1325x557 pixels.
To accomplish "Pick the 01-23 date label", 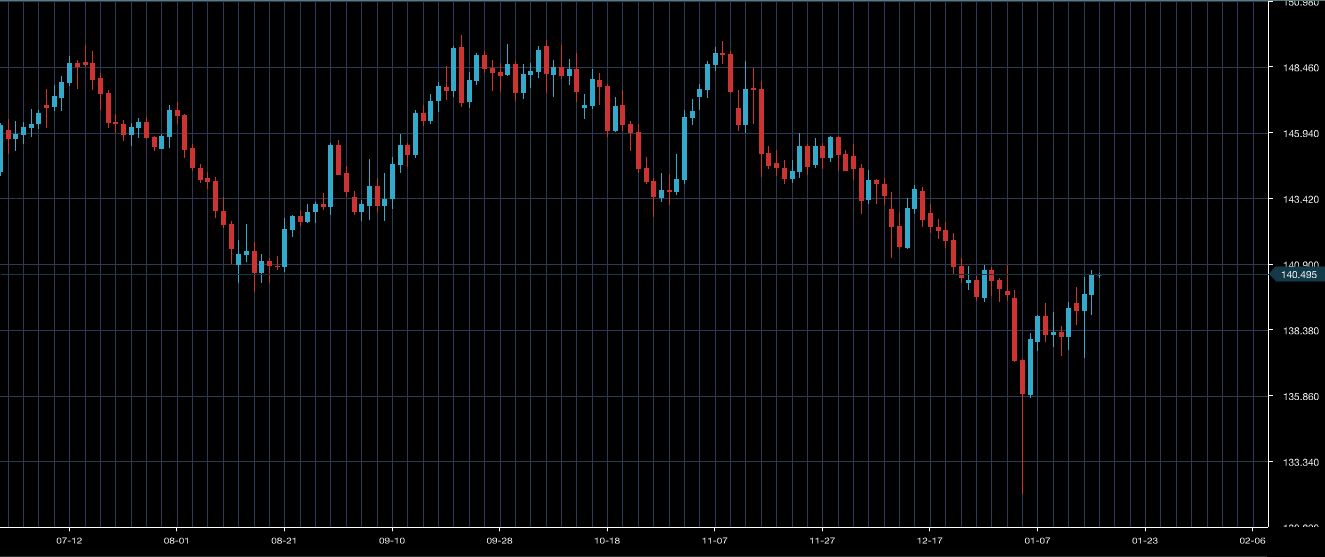I will pyautogui.click(x=1145, y=539).
